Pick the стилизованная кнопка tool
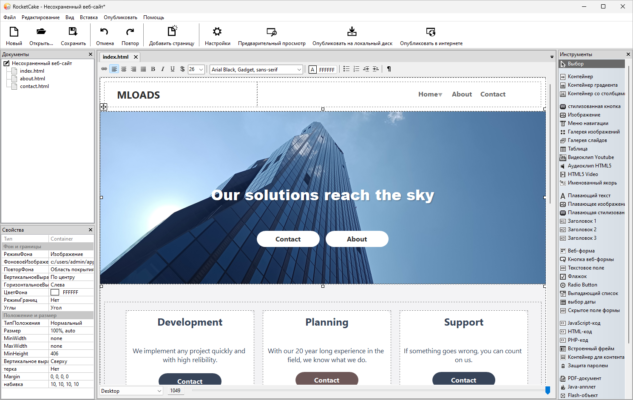Image resolution: width=633 pixels, height=400 pixels. [x=590, y=106]
